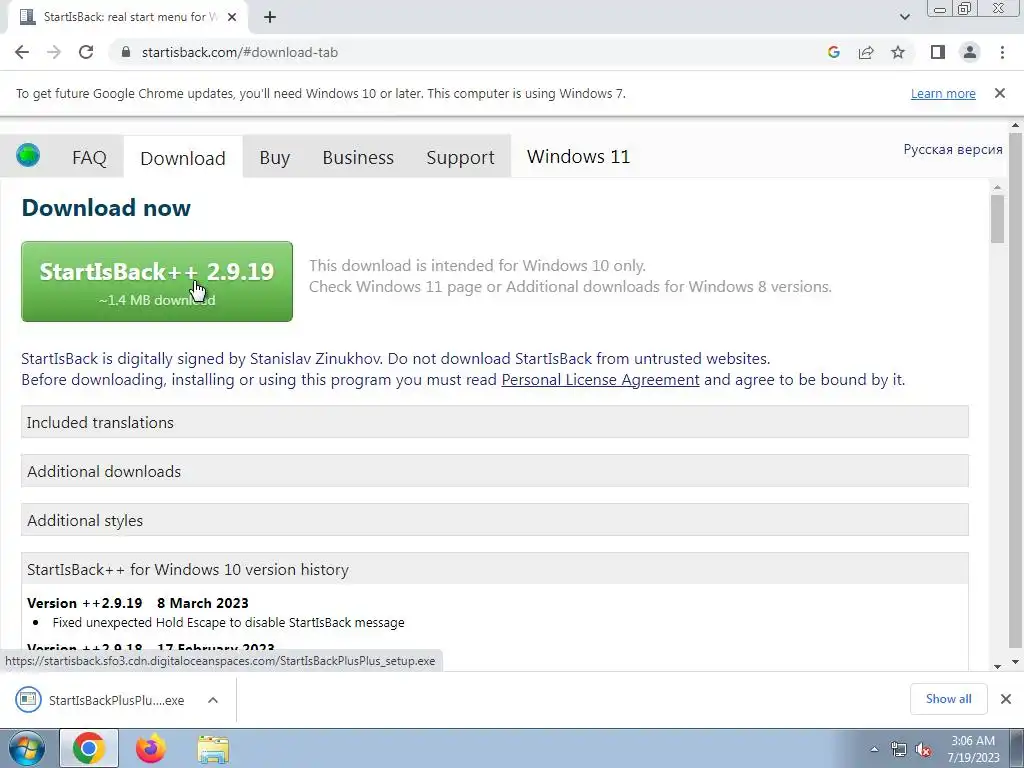This screenshot has width=1024, height=768.
Task: Download StartIsBack++ 2.9.19
Action: click(x=157, y=281)
